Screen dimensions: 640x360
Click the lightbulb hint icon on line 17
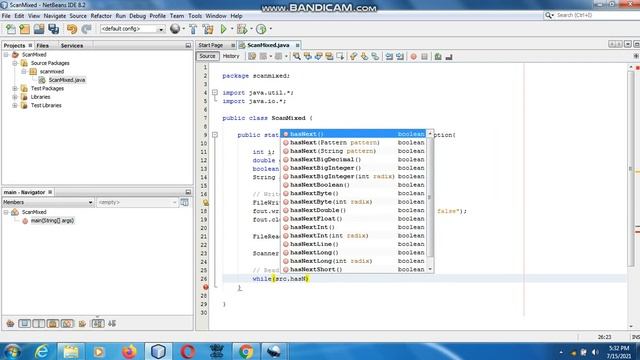click(206, 202)
